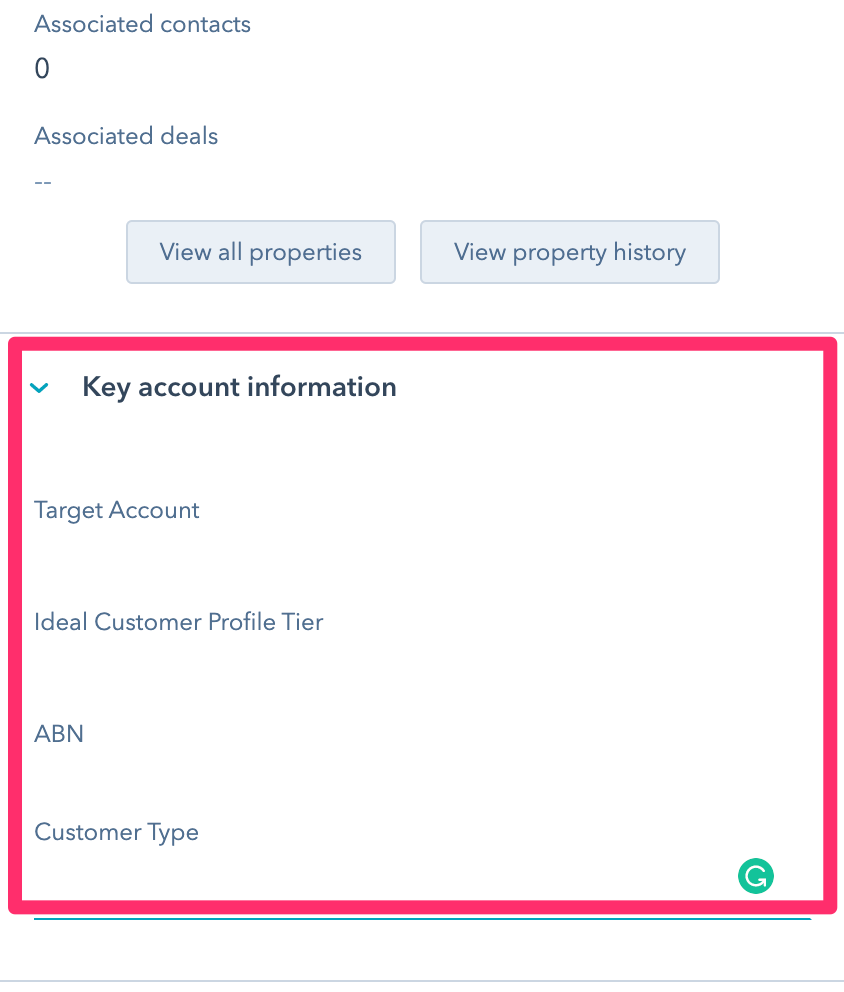This screenshot has height=992, width=844.
Task: Click the Associated deals label
Action: 126,136
